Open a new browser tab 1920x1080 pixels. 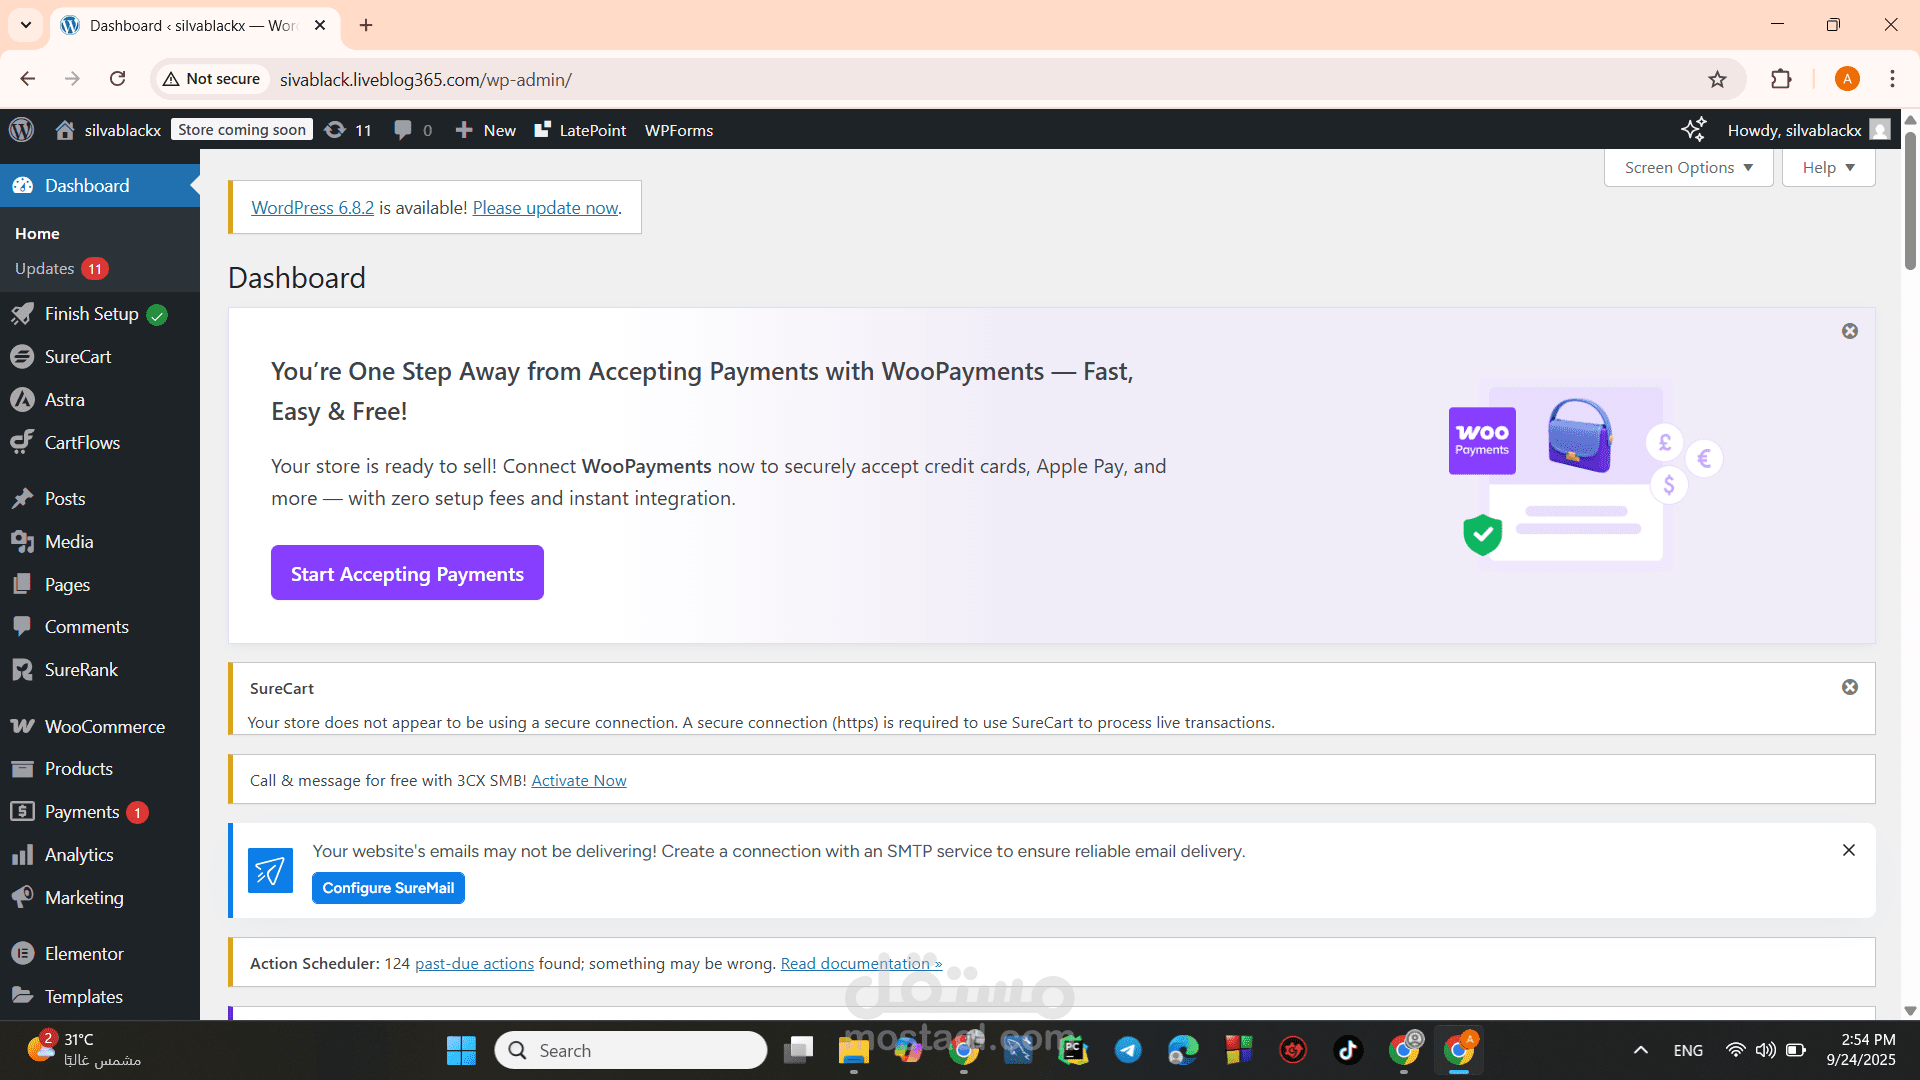(x=366, y=25)
